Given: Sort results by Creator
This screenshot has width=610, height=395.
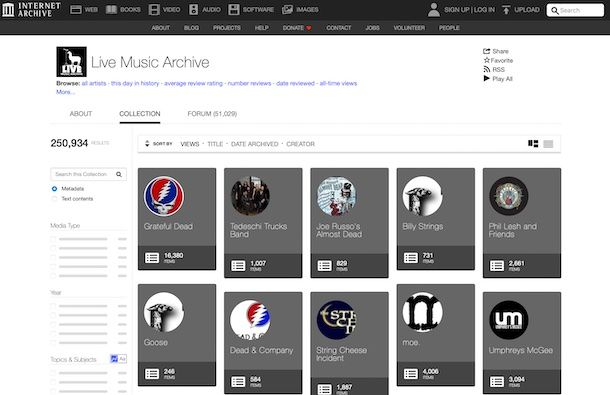Looking at the screenshot, I should [300, 144].
